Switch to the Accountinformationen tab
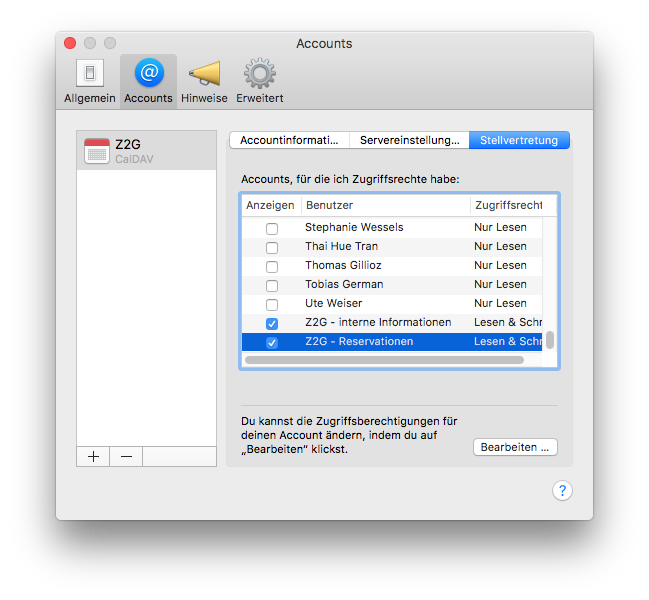649x600 pixels. click(x=289, y=140)
